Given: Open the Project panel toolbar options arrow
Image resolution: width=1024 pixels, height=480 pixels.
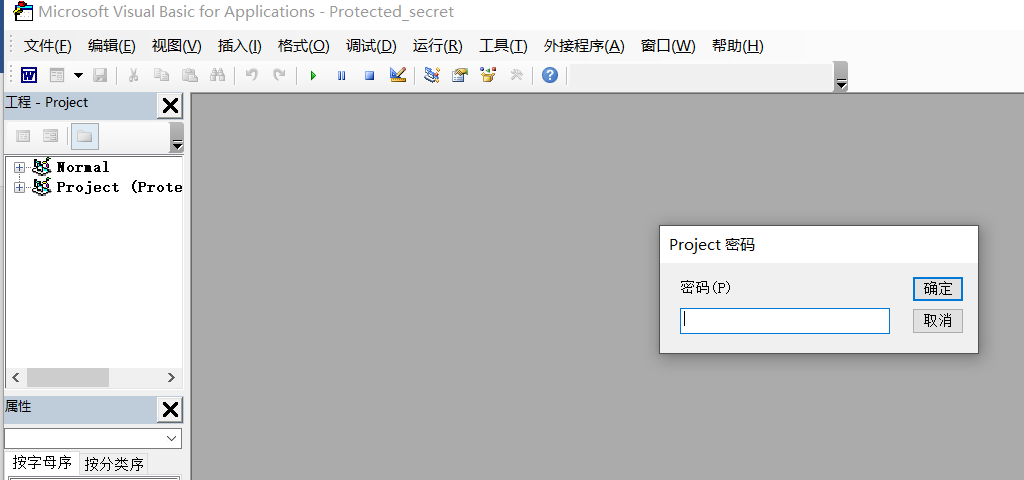Looking at the screenshot, I should pos(177,137).
